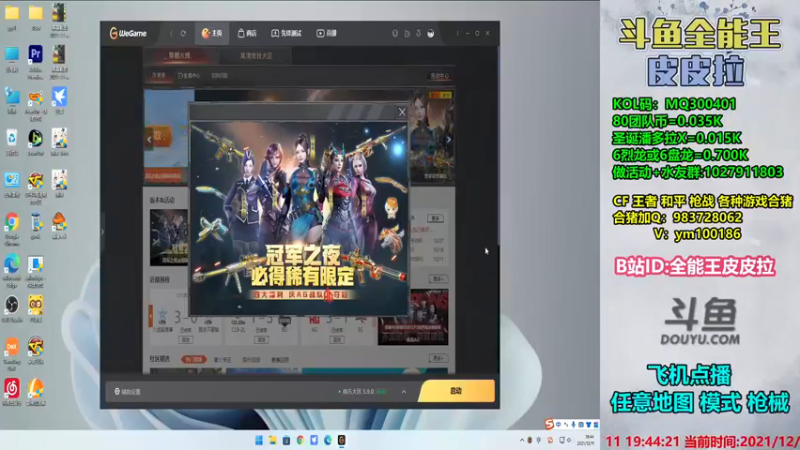Open 辅助设置 at bottom left of WeGame
Image resolution: width=800 pixels, height=450 pixels.
[128, 392]
